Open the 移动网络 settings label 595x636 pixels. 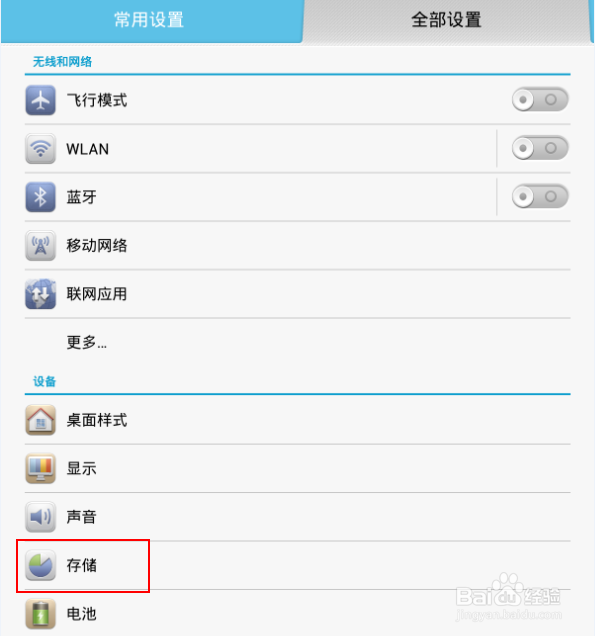(x=97, y=245)
